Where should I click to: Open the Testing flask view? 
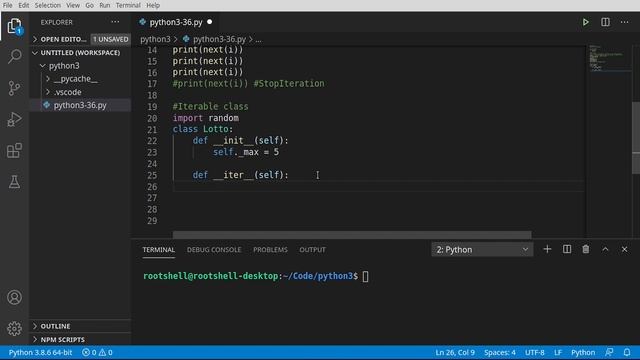(x=14, y=182)
